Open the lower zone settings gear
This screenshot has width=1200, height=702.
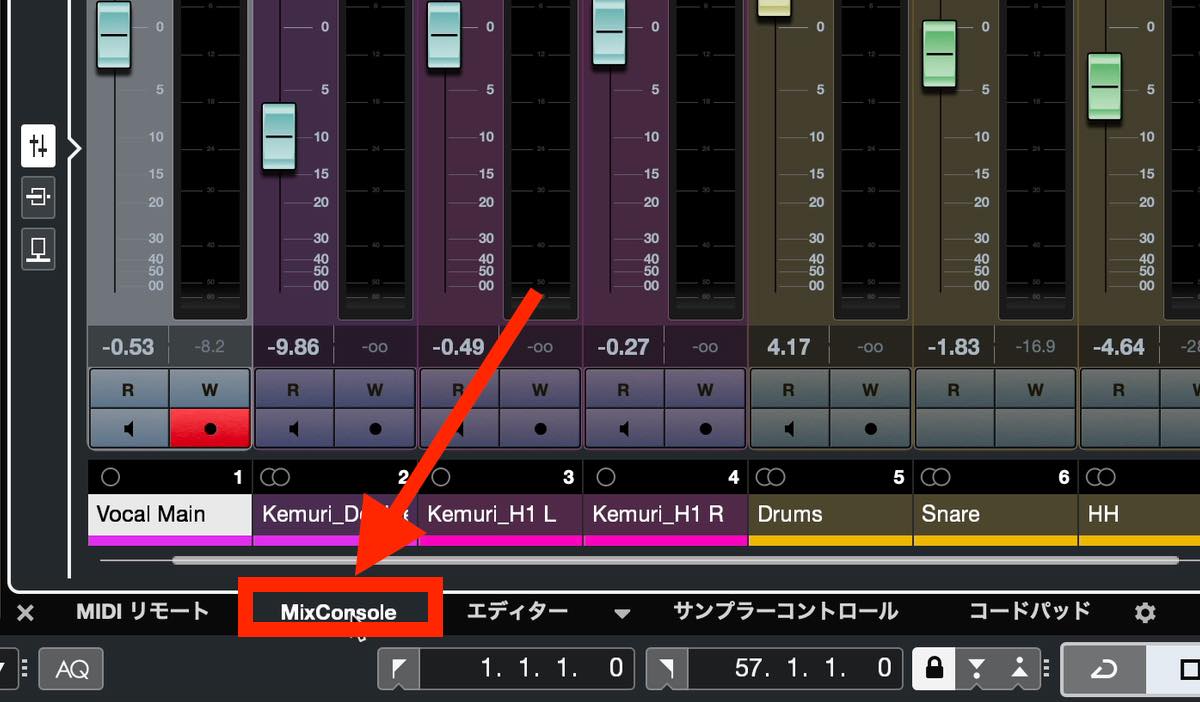click(1145, 612)
